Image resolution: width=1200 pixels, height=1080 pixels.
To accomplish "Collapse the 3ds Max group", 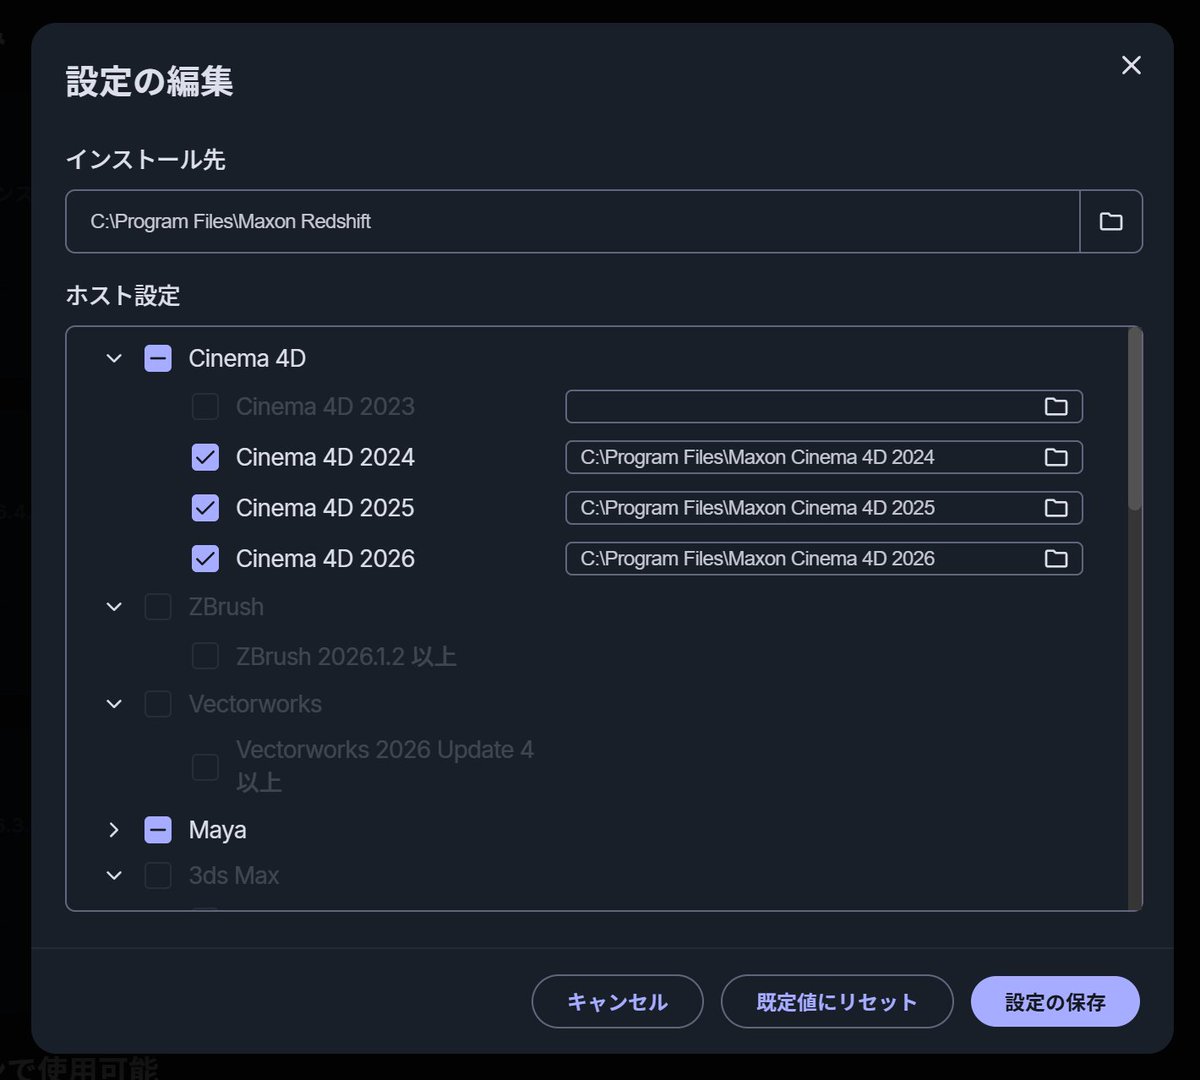I will pyautogui.click(x=114, y=876).
